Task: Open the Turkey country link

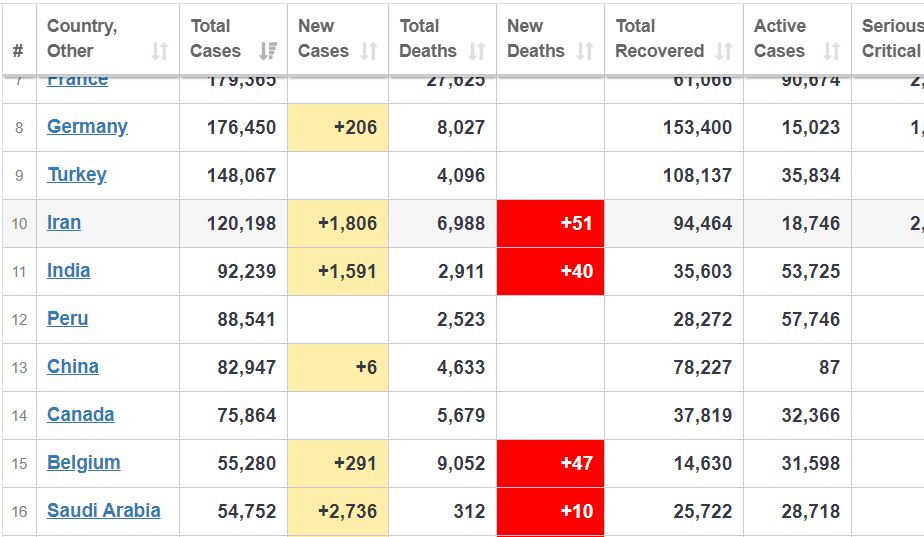Action: pos(77,175)
